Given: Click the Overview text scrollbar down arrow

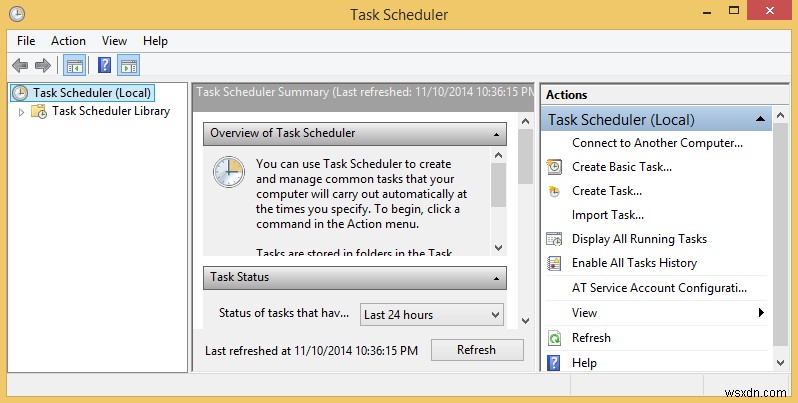Looking at the screenshot, I should [498, 246].
